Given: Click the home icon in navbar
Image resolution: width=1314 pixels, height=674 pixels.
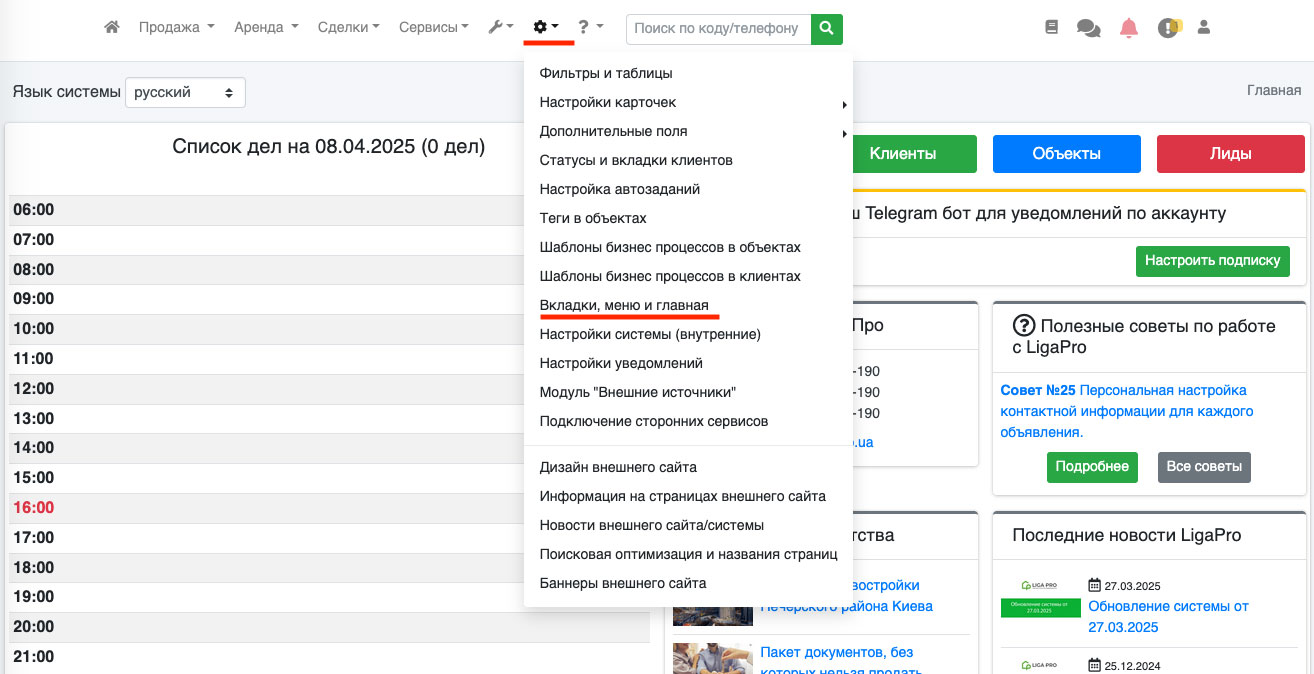Looking at the screenshot, I should 112,28.
